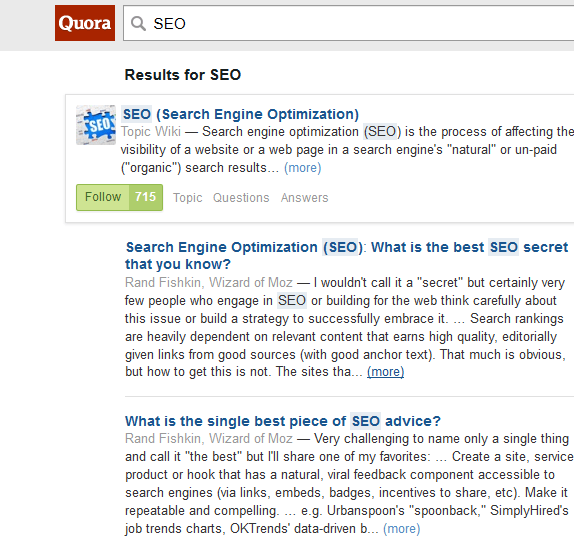This screenshot has width=574, height=552.
Task: Switch to the Questions tab
Action: click(x=241, y=198)
